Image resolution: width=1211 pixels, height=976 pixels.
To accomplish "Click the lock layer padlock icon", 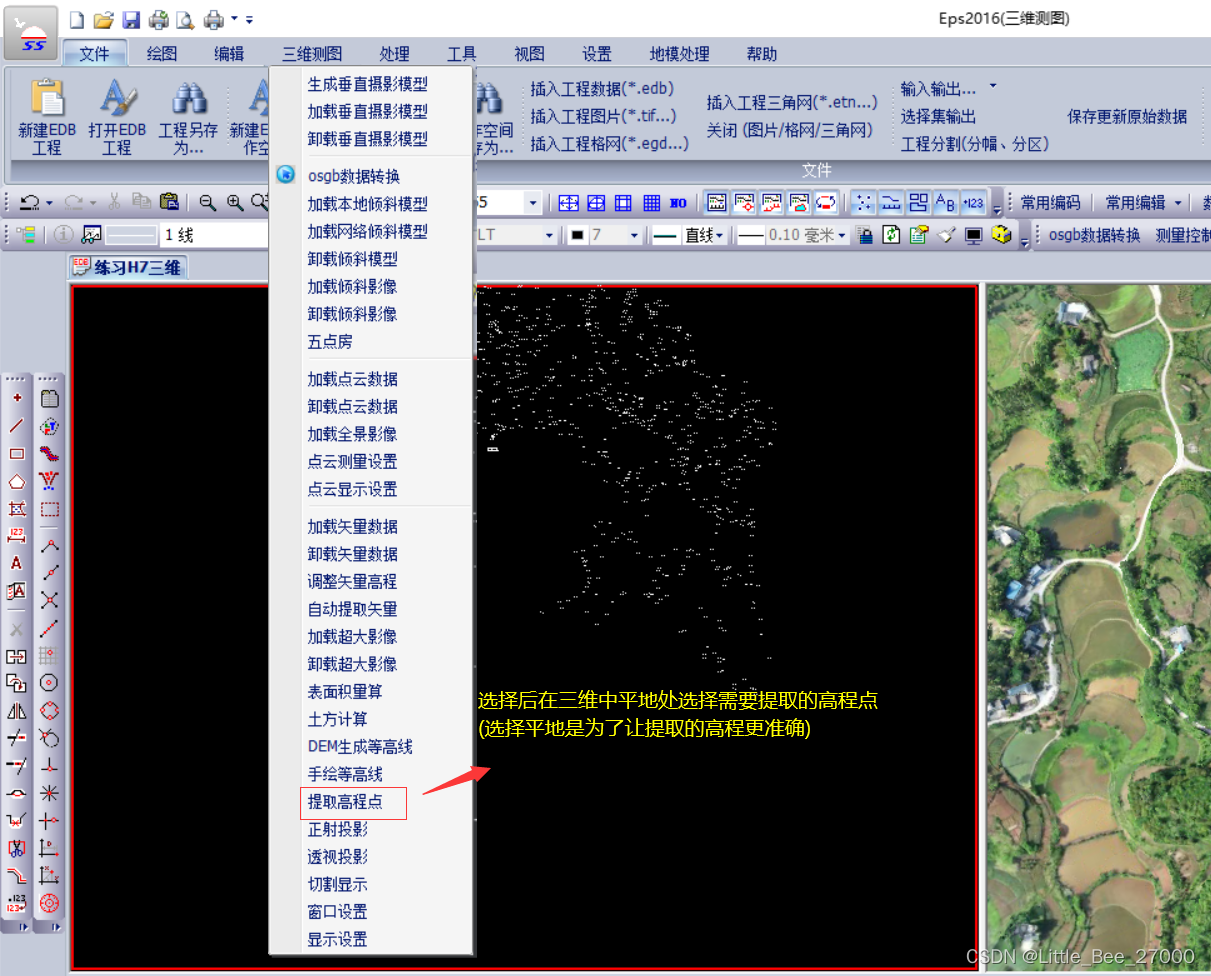I will point(866,235).
